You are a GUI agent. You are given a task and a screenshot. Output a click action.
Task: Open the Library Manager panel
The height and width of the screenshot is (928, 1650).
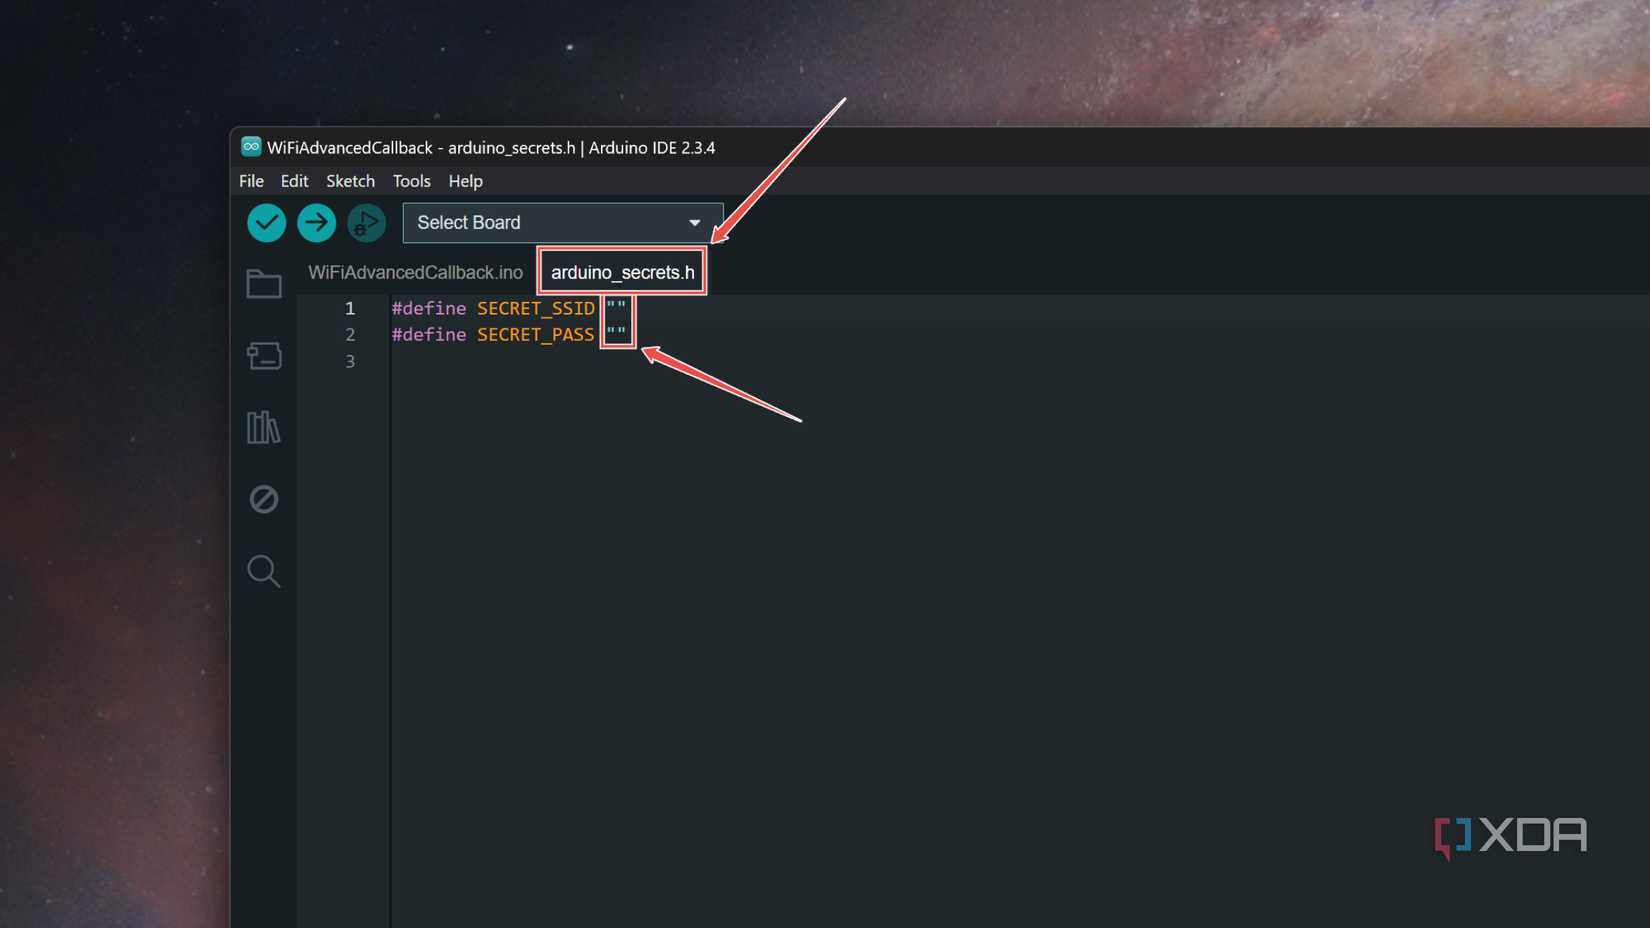tap(263, 428)
